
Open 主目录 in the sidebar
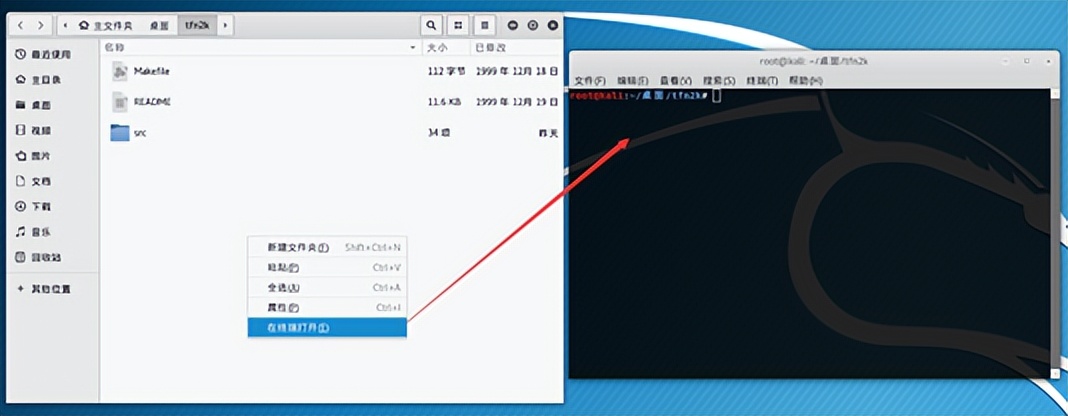[38, 80]
